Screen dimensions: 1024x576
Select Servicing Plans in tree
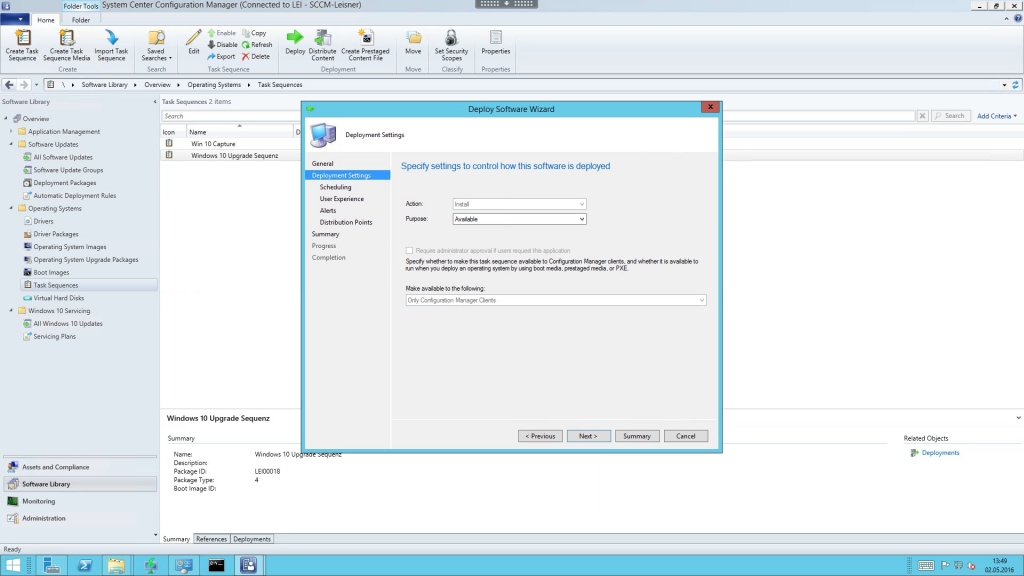point(54,336)
